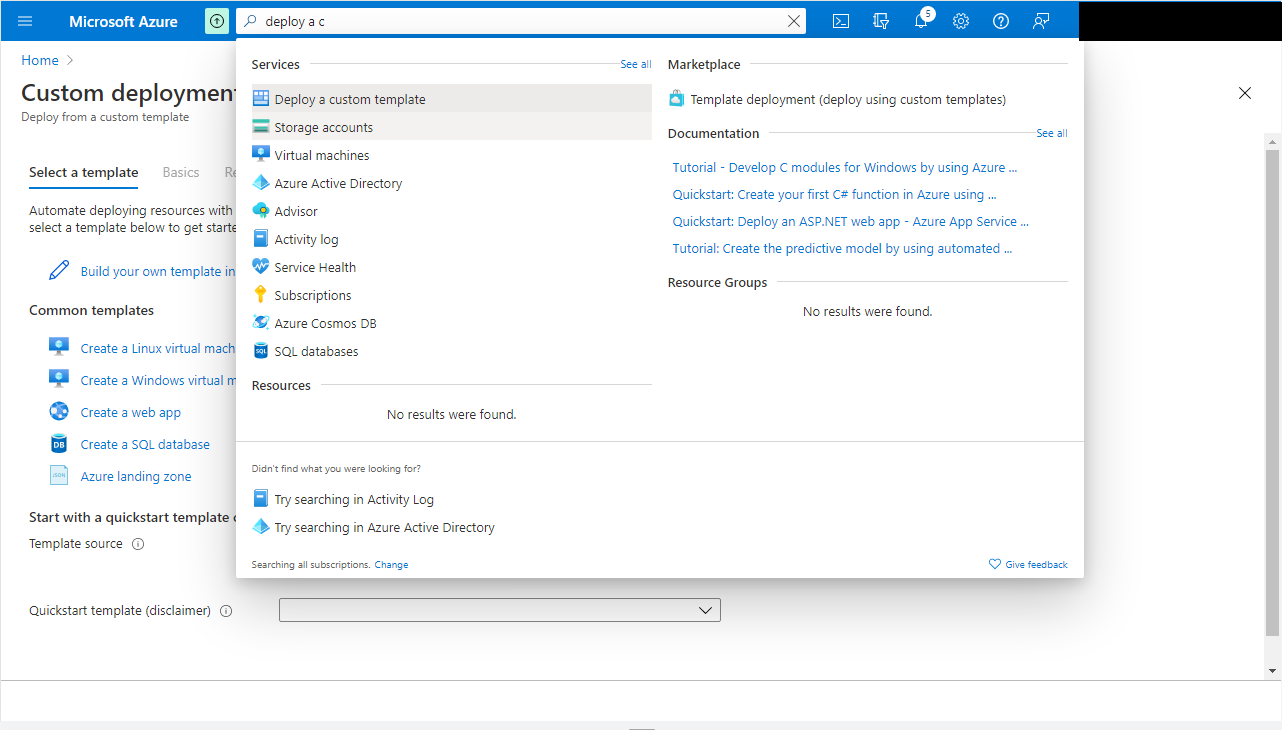Click in the portal search input field
1282x730 pixels.
point(520,21)
